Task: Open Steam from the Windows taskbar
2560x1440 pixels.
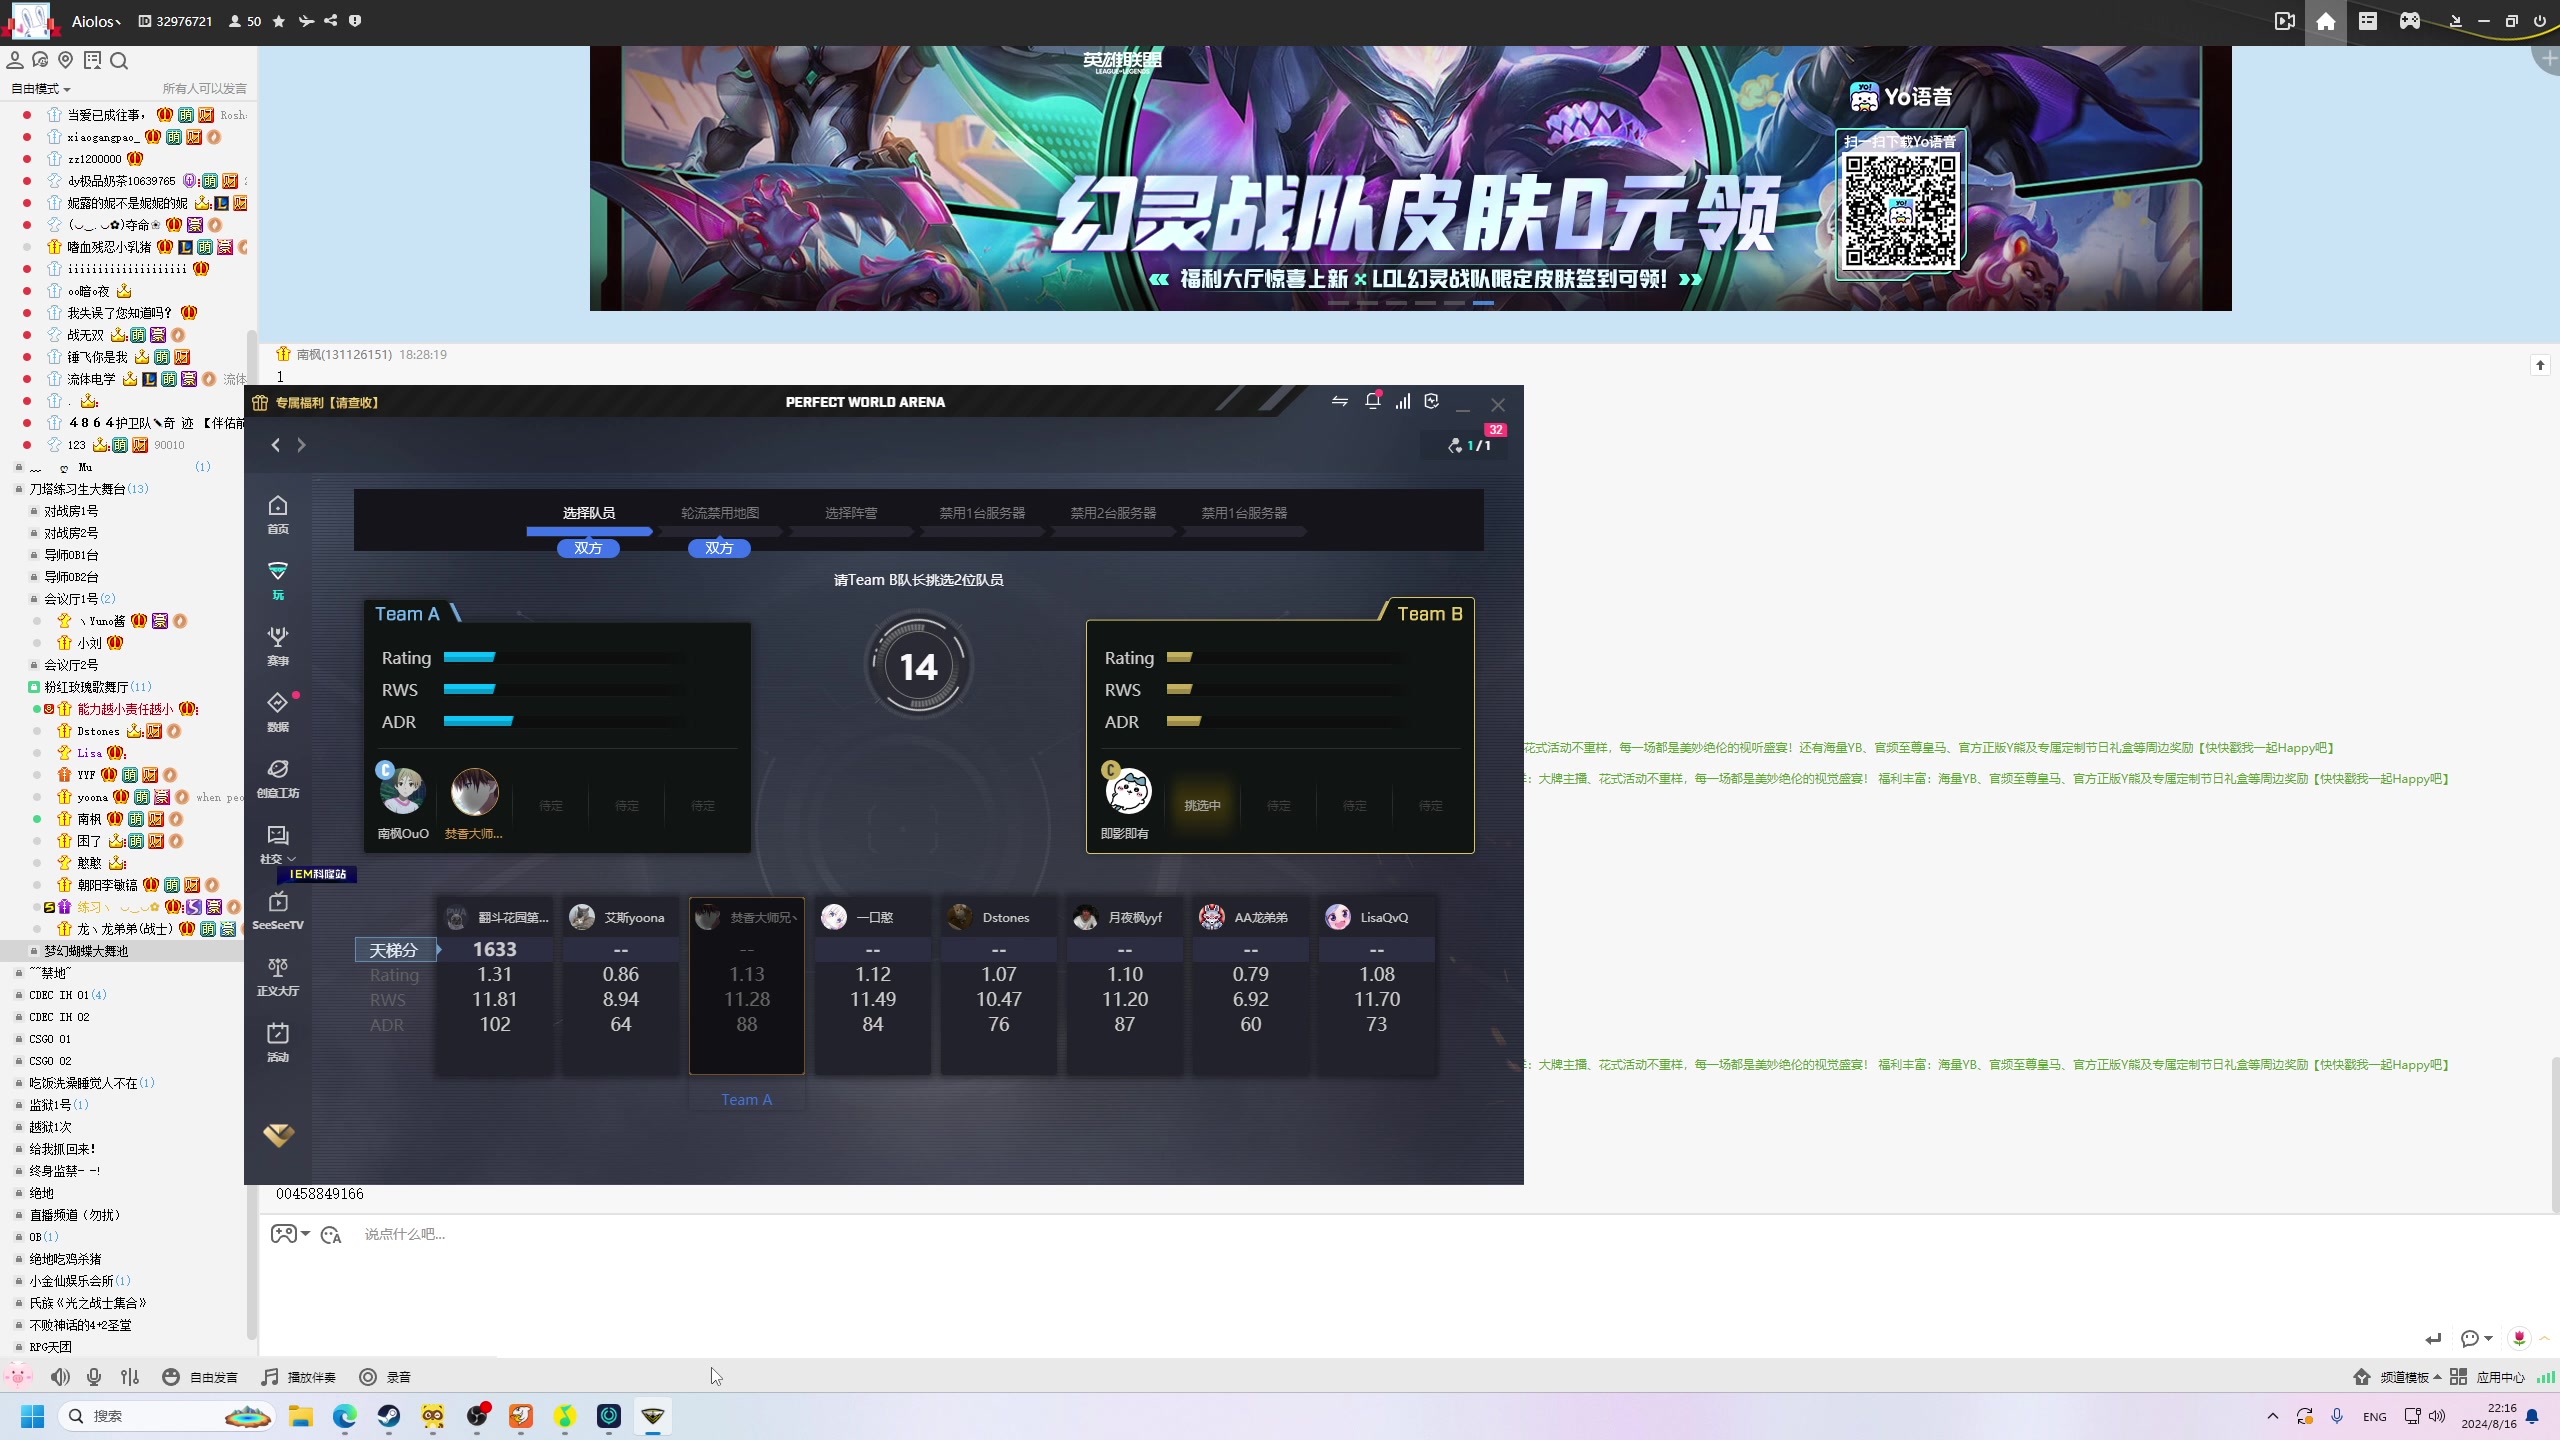Action: pos(389,1416)
